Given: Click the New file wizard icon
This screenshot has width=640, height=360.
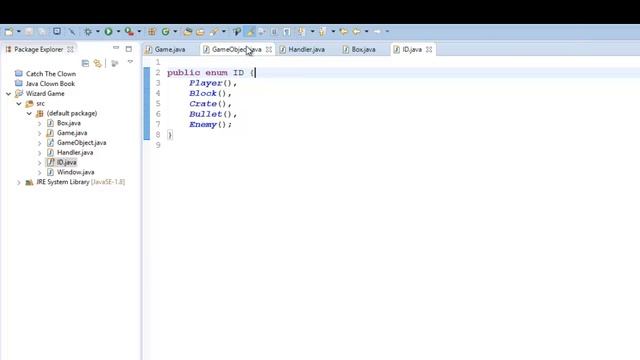Looking at the screenshot, I should click(9, 31).
